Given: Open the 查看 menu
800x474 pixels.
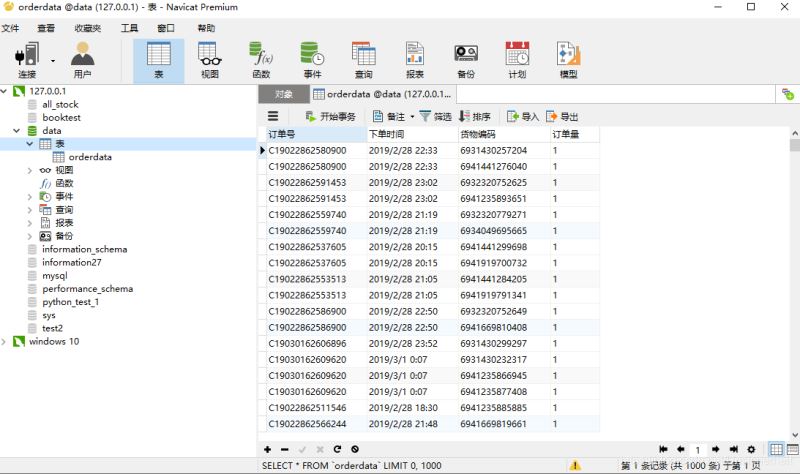Looking at the screenshot, I should click(46, 28).
